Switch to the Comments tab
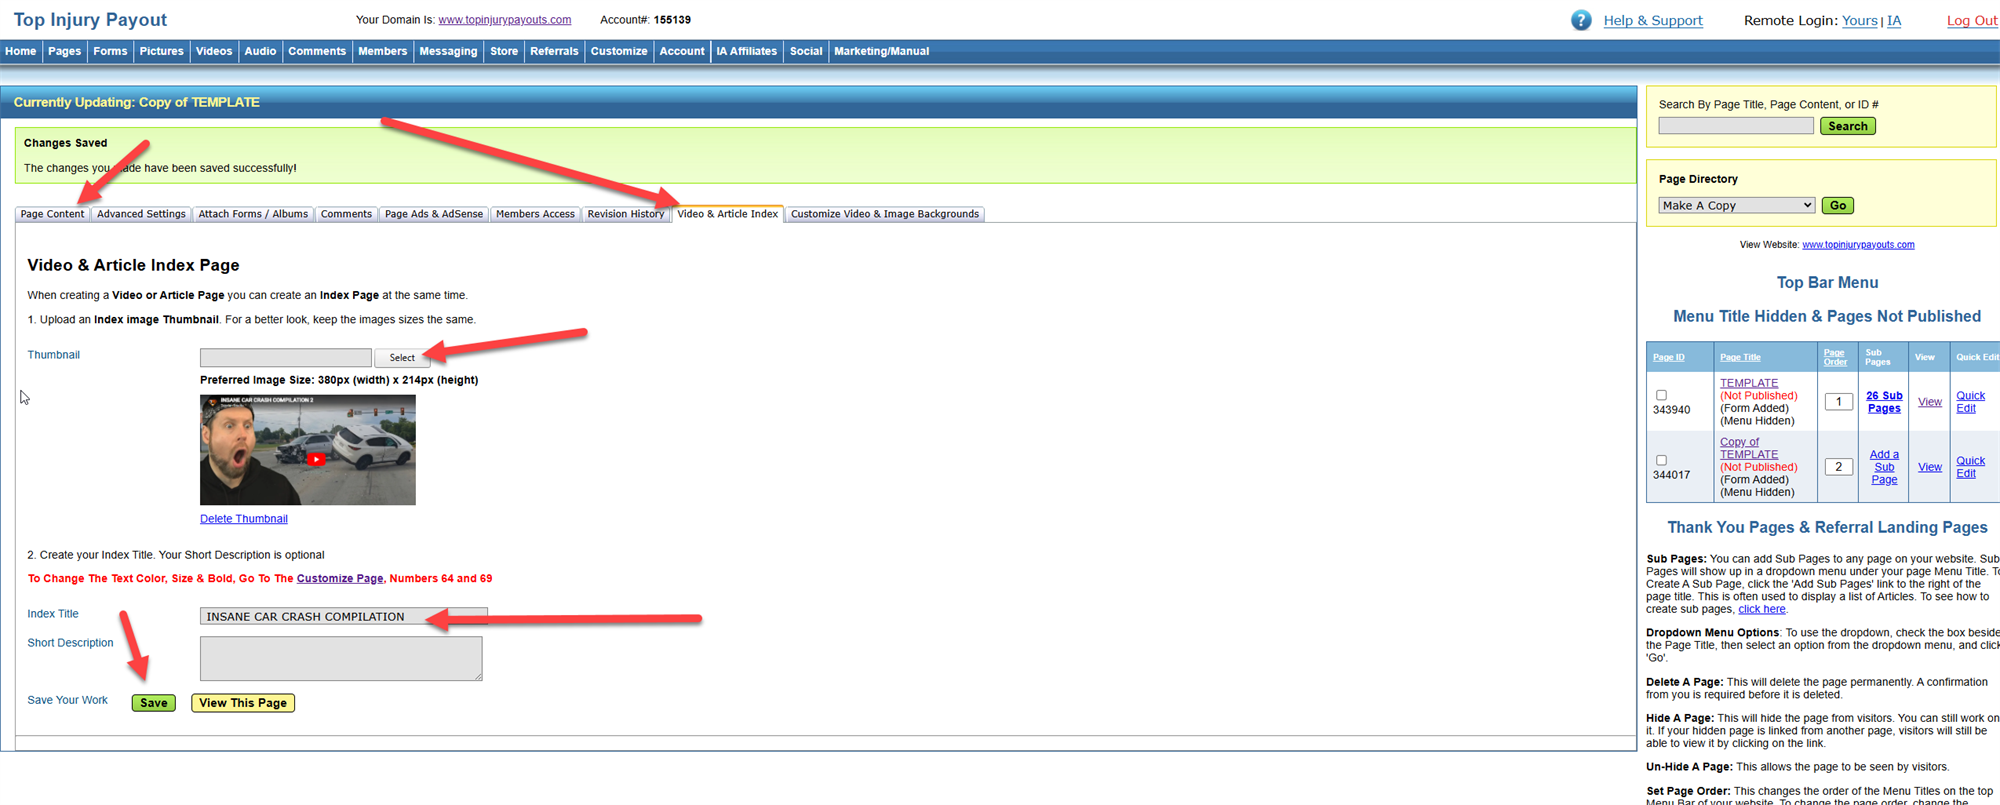The image size is (2000, 805). [346, 214]
